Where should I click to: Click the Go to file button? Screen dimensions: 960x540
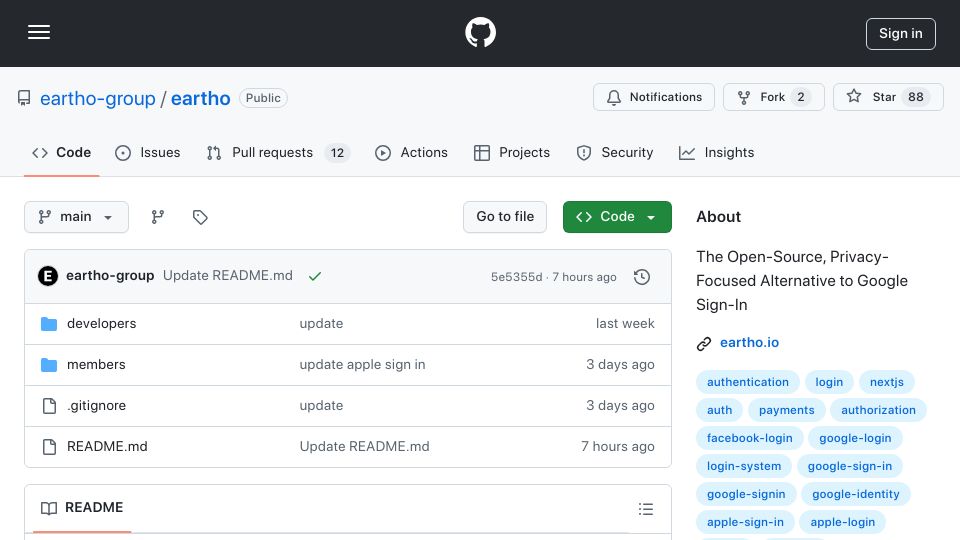pyautogui.click(x=505, y=217)
